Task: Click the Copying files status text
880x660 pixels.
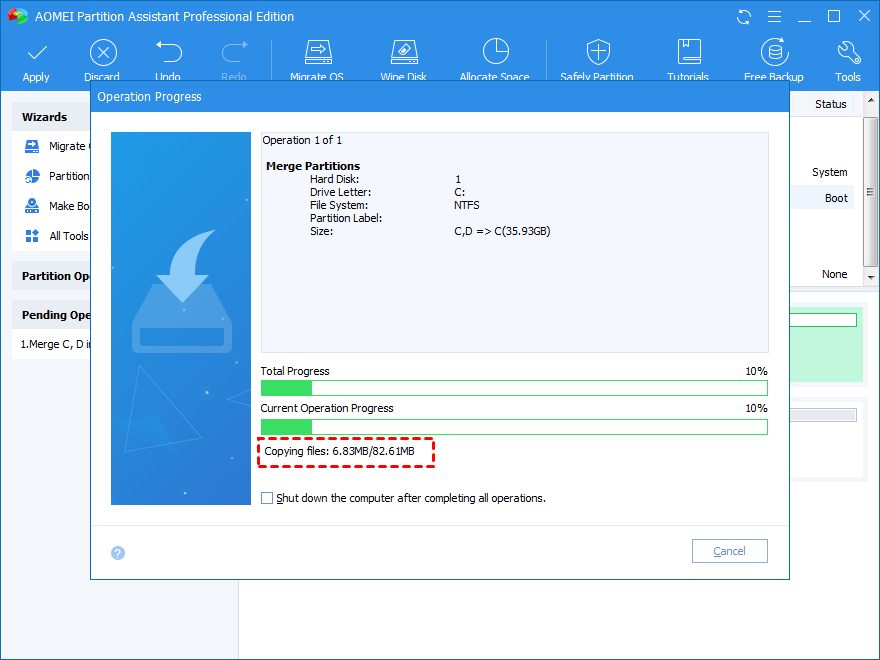Action: click(340, 451)
